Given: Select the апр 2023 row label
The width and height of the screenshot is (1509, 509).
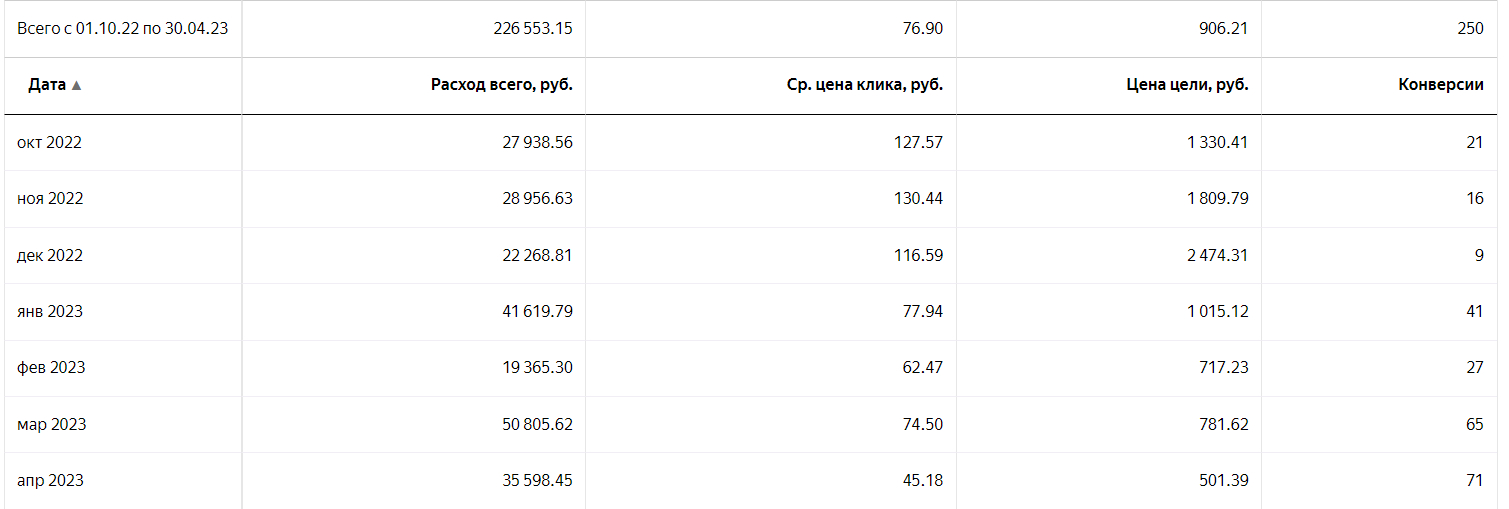Looking at the screenshot, I should point(50,480).
